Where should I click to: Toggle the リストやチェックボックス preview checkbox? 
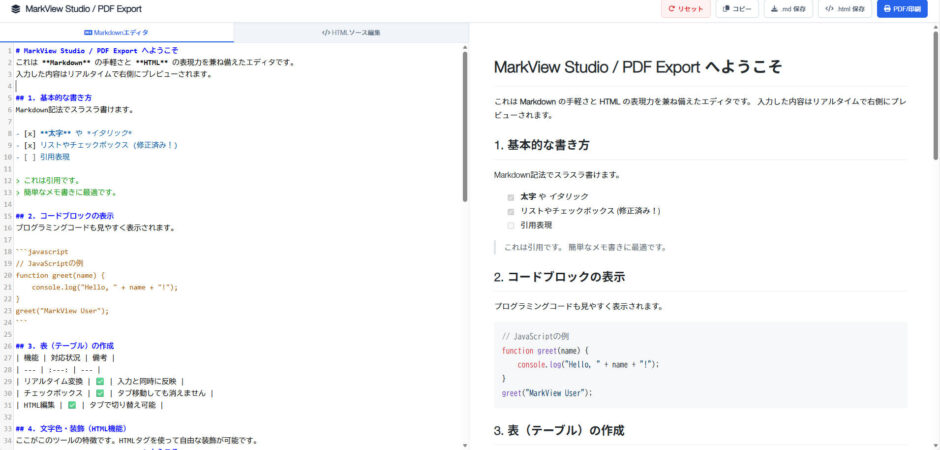coord(511,212)
